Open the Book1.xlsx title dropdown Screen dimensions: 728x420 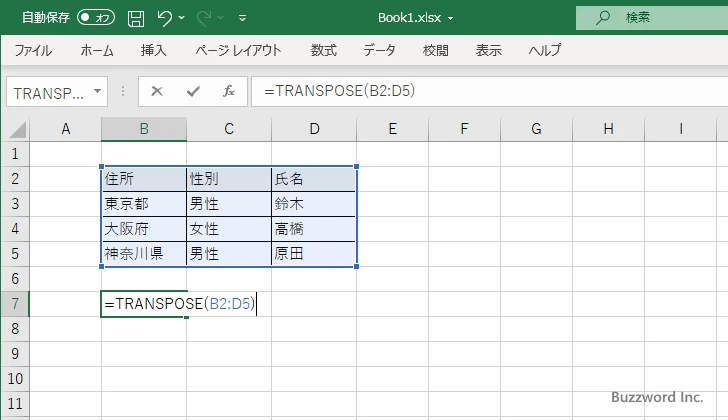click(450, 19)
